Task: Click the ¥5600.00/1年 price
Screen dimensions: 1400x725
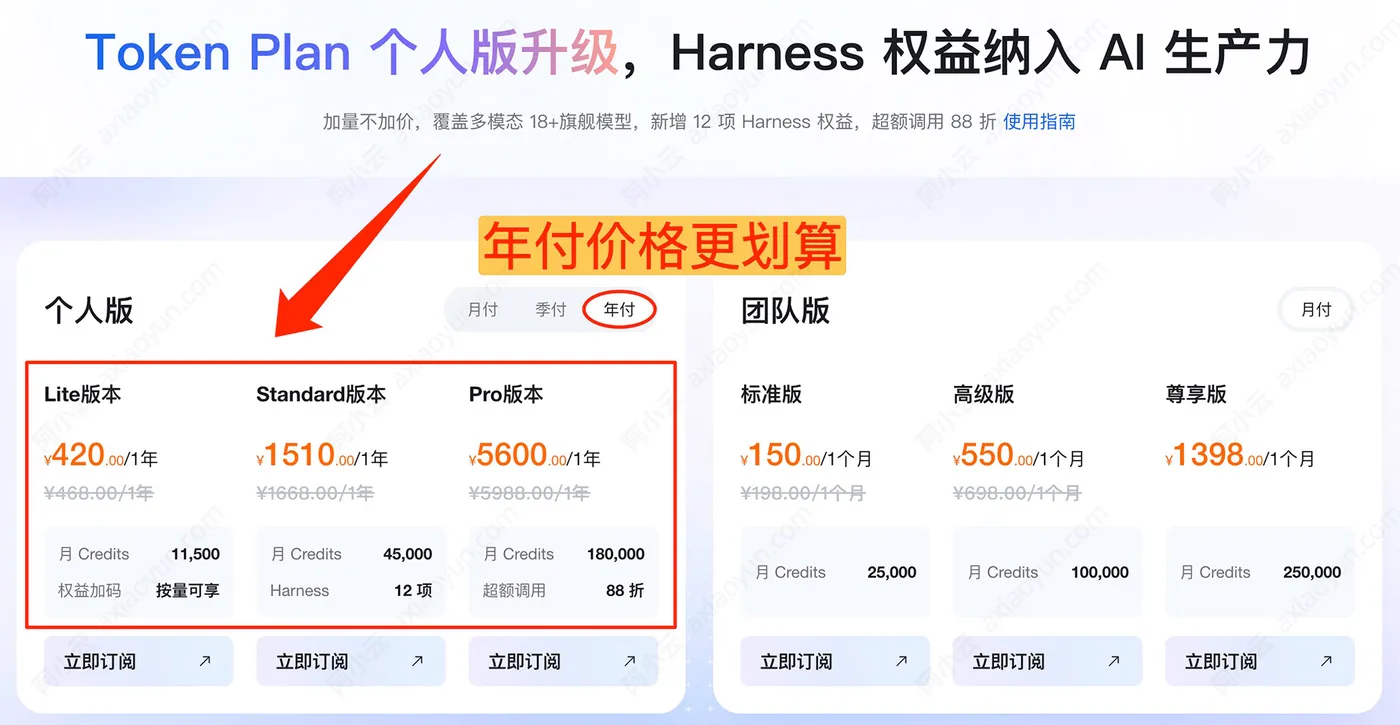Action: 535,456
